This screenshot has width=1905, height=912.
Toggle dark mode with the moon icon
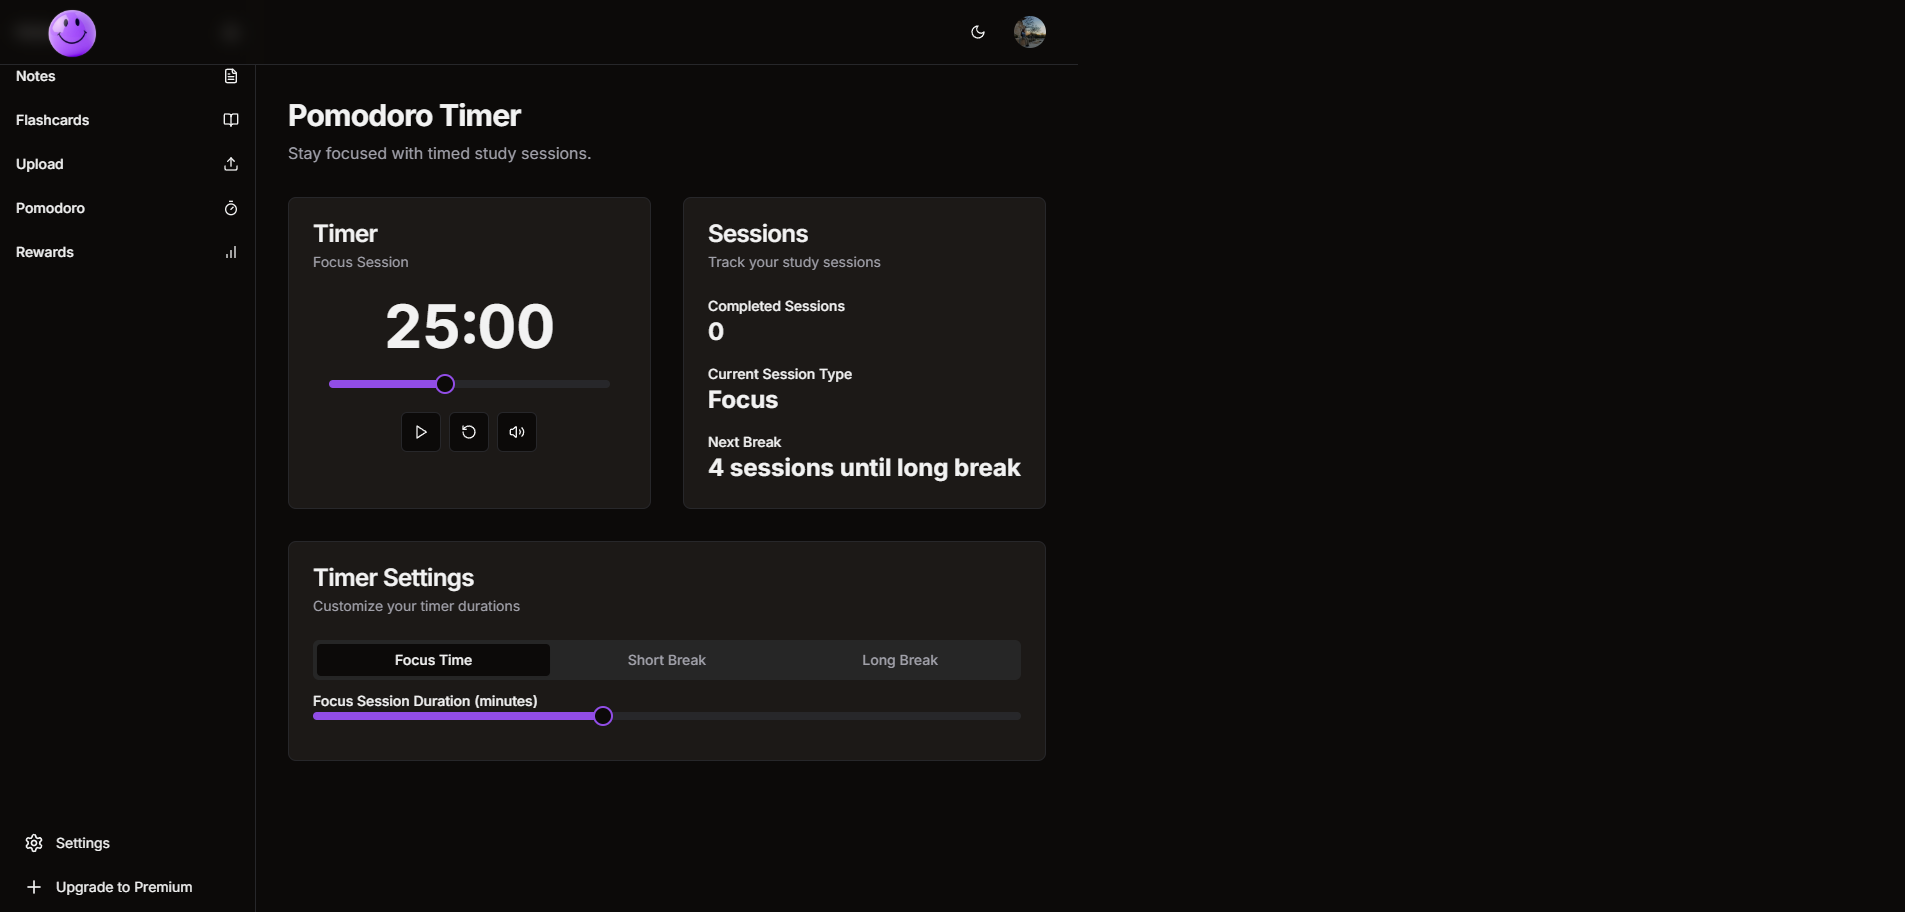coord(978,32)
